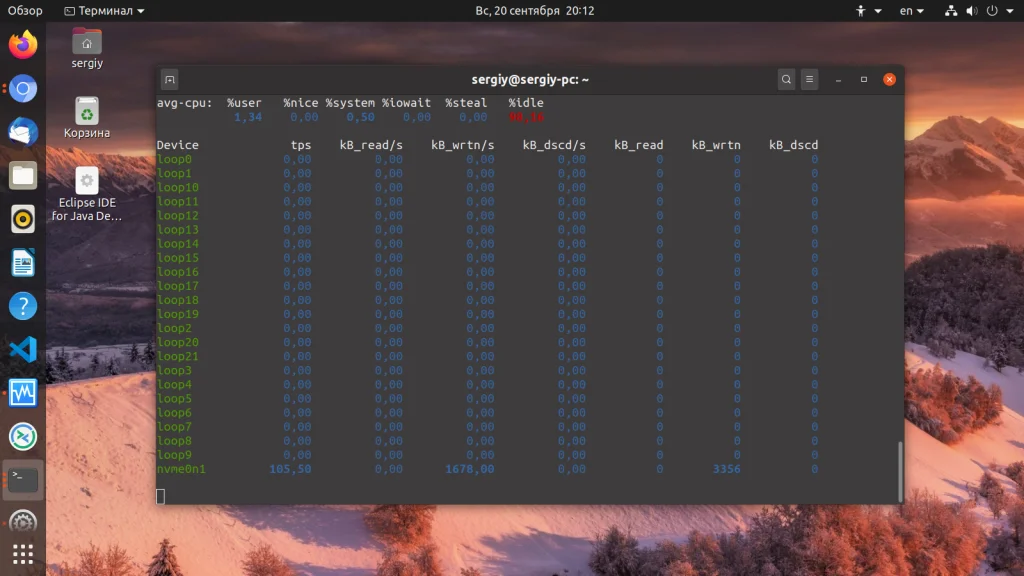The image size is (1024, 576).
Task: Open the clock showing Вс, 20 сентября 20:12
Action: [534, 10]
